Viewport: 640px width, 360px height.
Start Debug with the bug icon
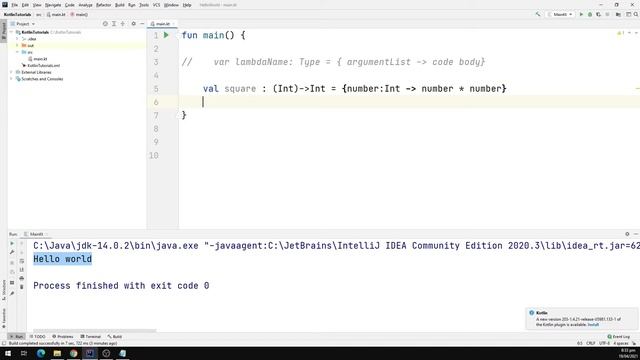click(x=590, y=14)
